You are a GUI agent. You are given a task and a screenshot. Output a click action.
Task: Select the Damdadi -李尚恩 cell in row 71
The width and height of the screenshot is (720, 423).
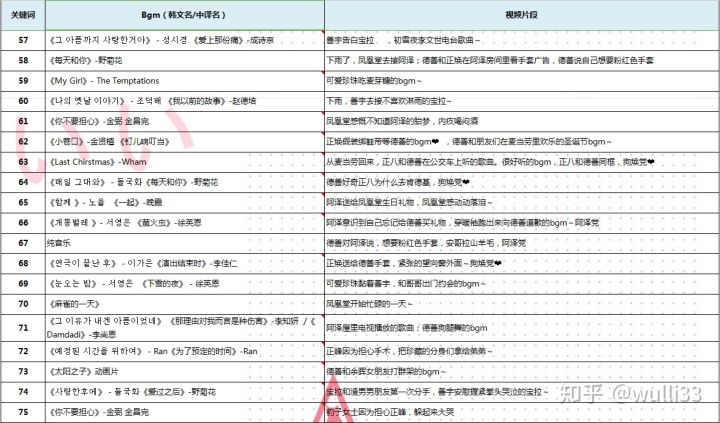(x=185, y=328)
